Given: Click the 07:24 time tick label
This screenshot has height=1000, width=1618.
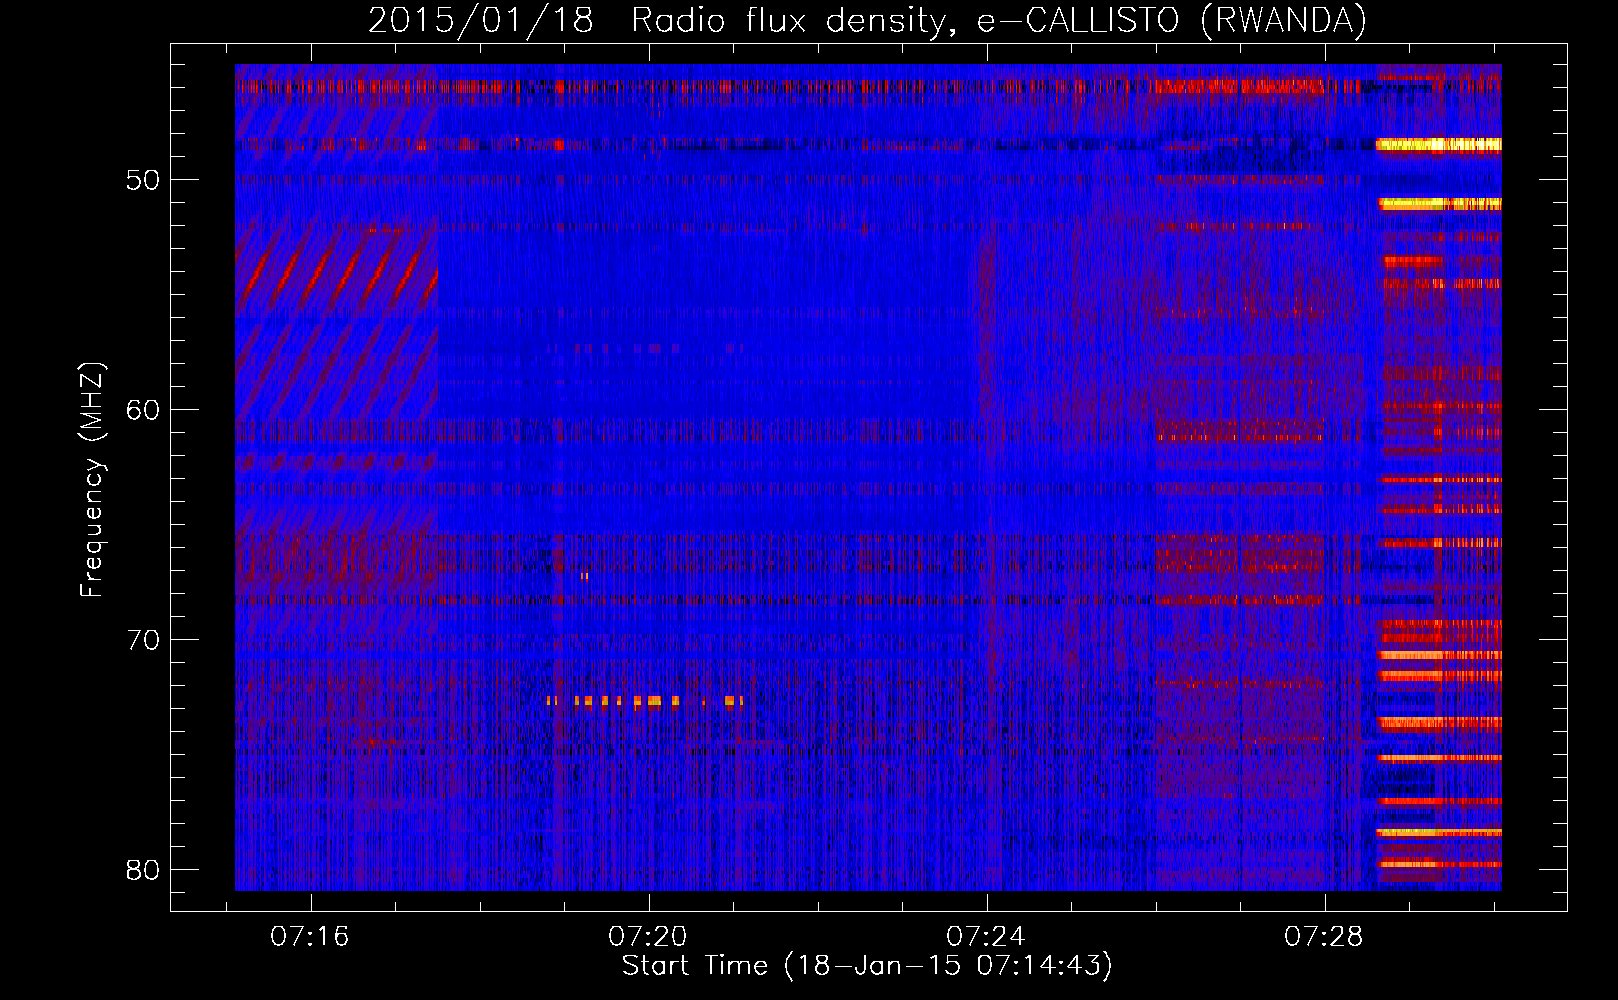Looking at the screenshot, I should (986, 937).
